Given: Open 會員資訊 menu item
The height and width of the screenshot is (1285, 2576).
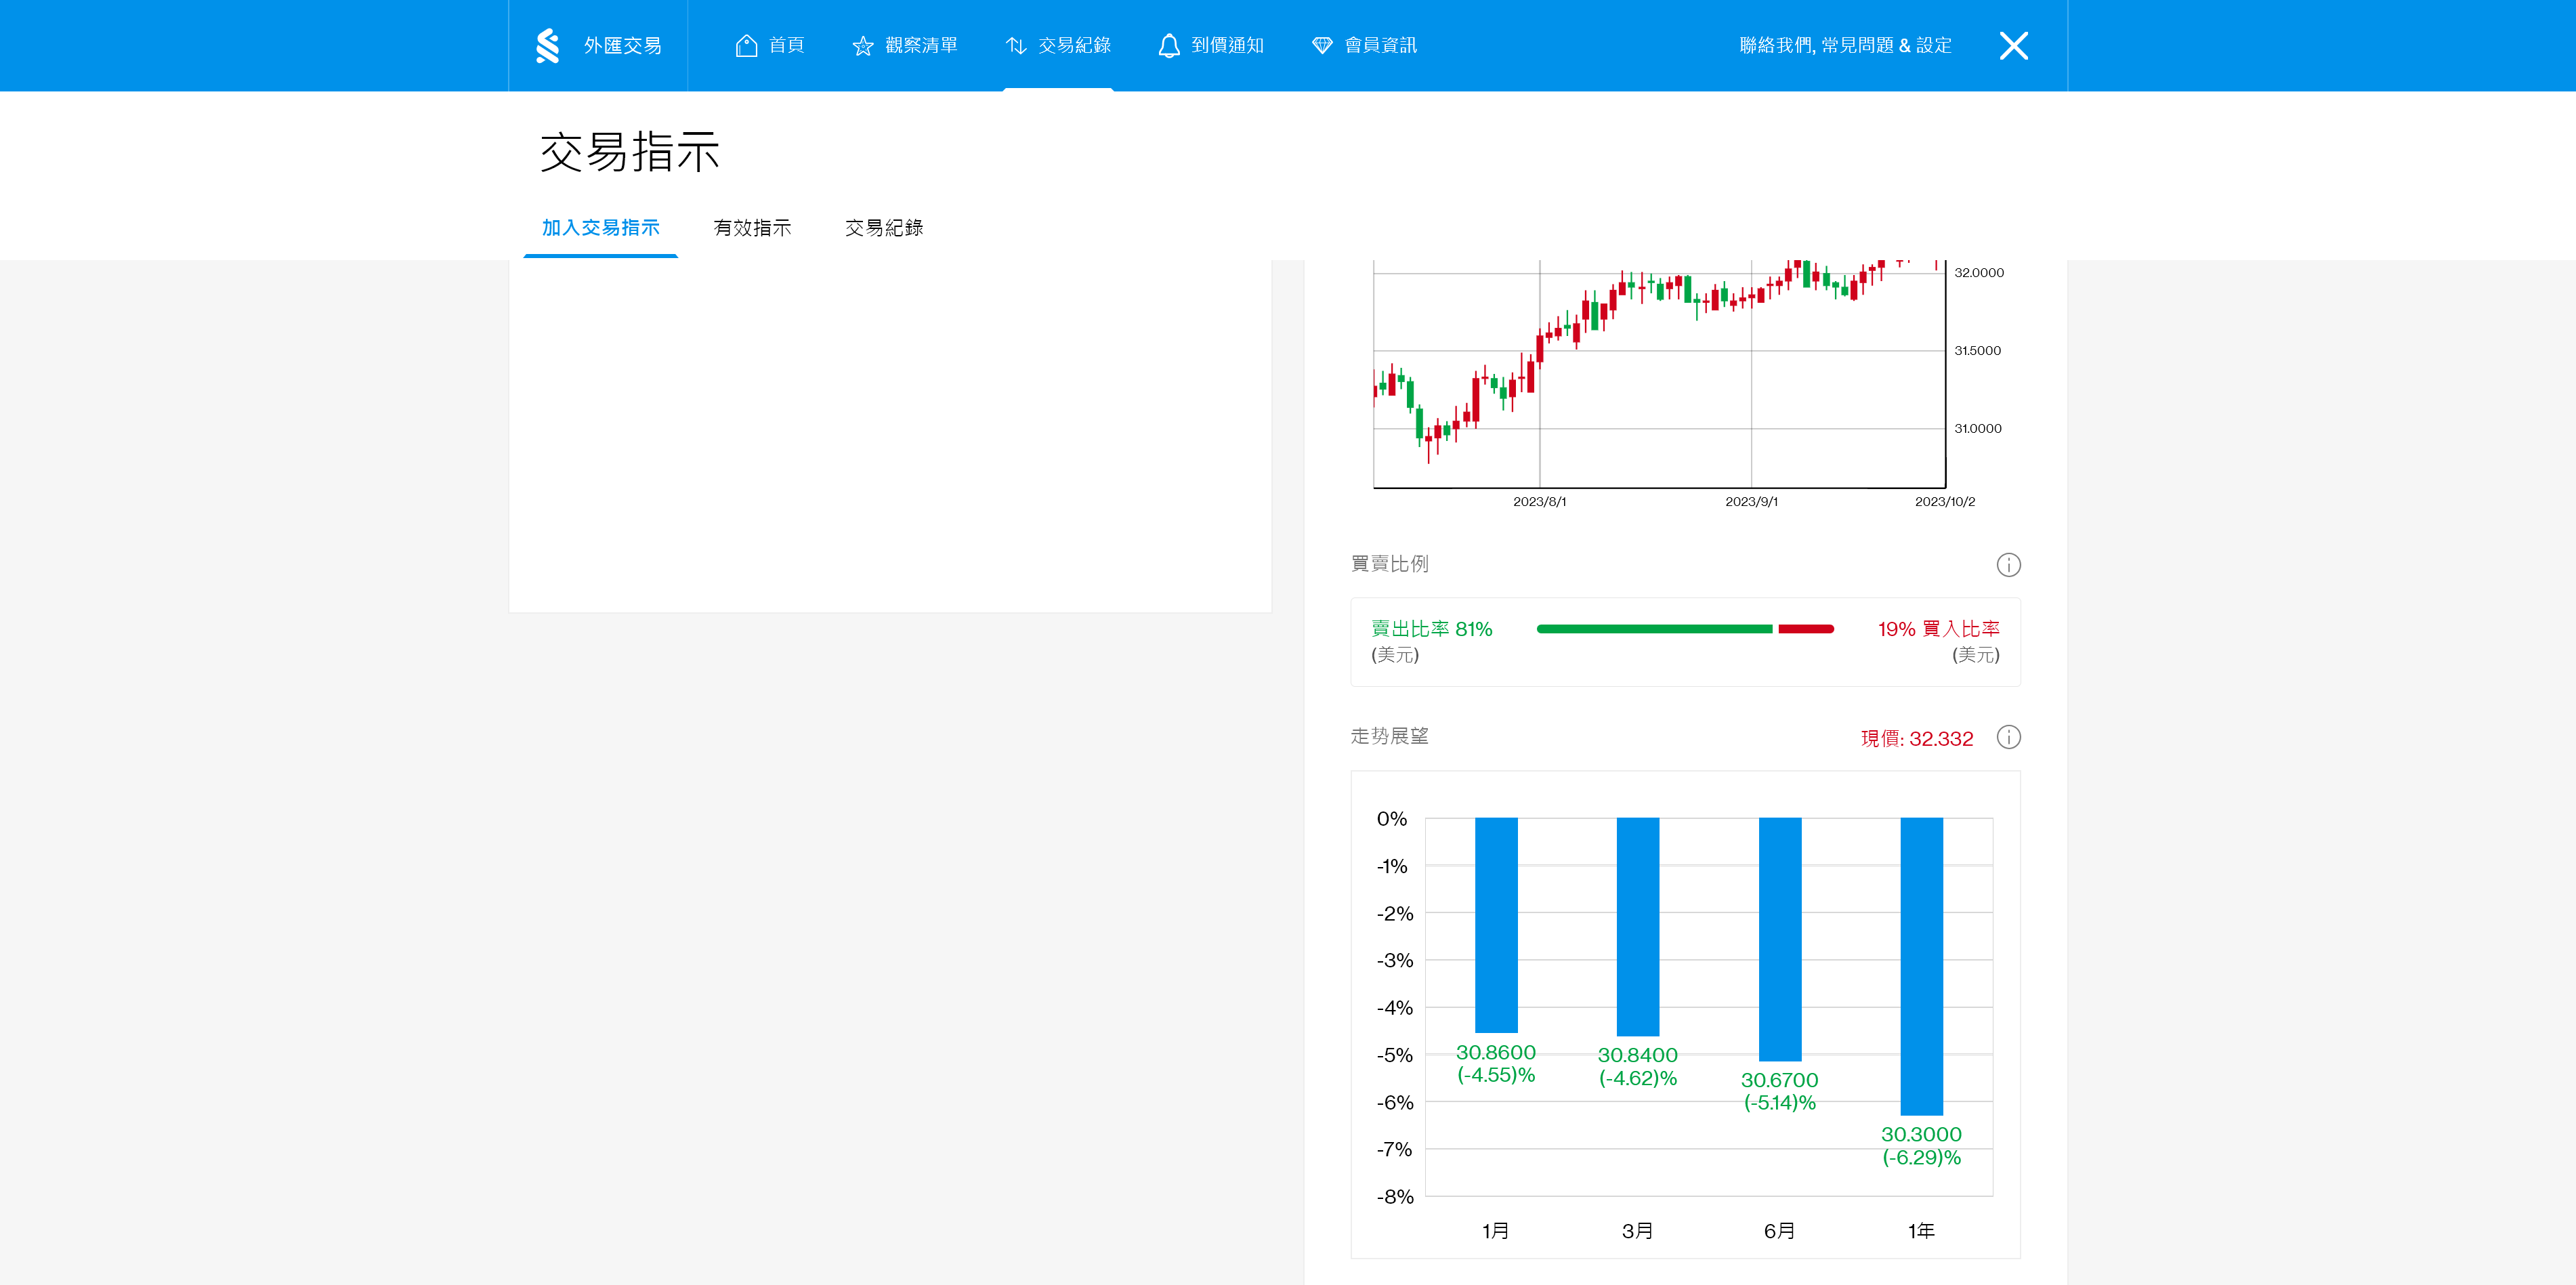Looking at the screenshot, I should click(1380, 46).
